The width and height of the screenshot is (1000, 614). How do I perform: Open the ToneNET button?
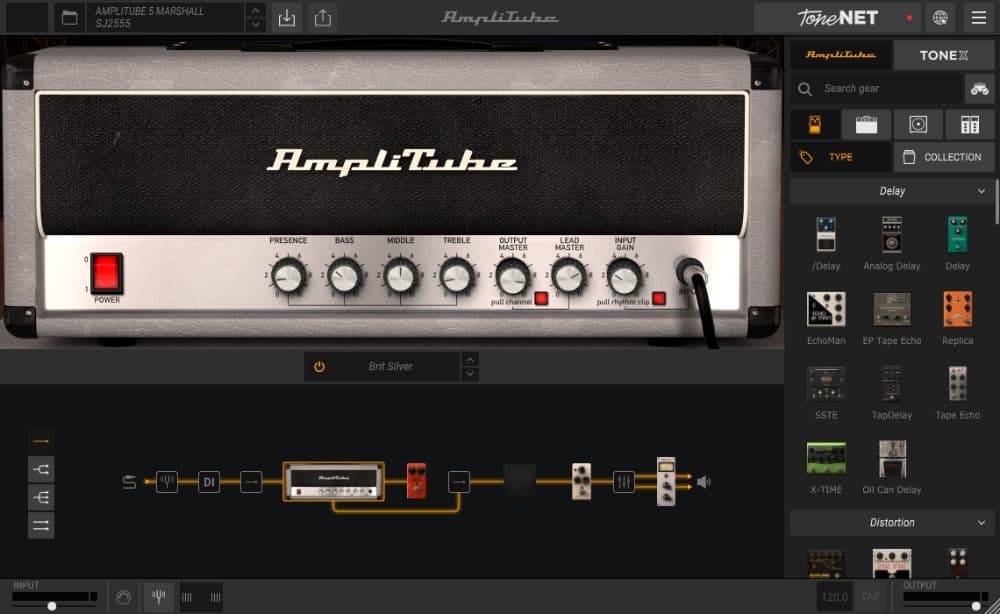click(x=837, y=18)
